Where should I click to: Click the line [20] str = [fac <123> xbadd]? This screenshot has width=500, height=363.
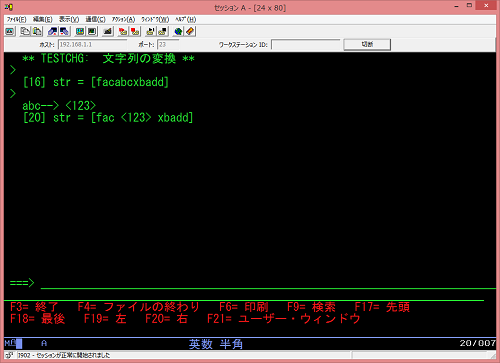point(108,118)
